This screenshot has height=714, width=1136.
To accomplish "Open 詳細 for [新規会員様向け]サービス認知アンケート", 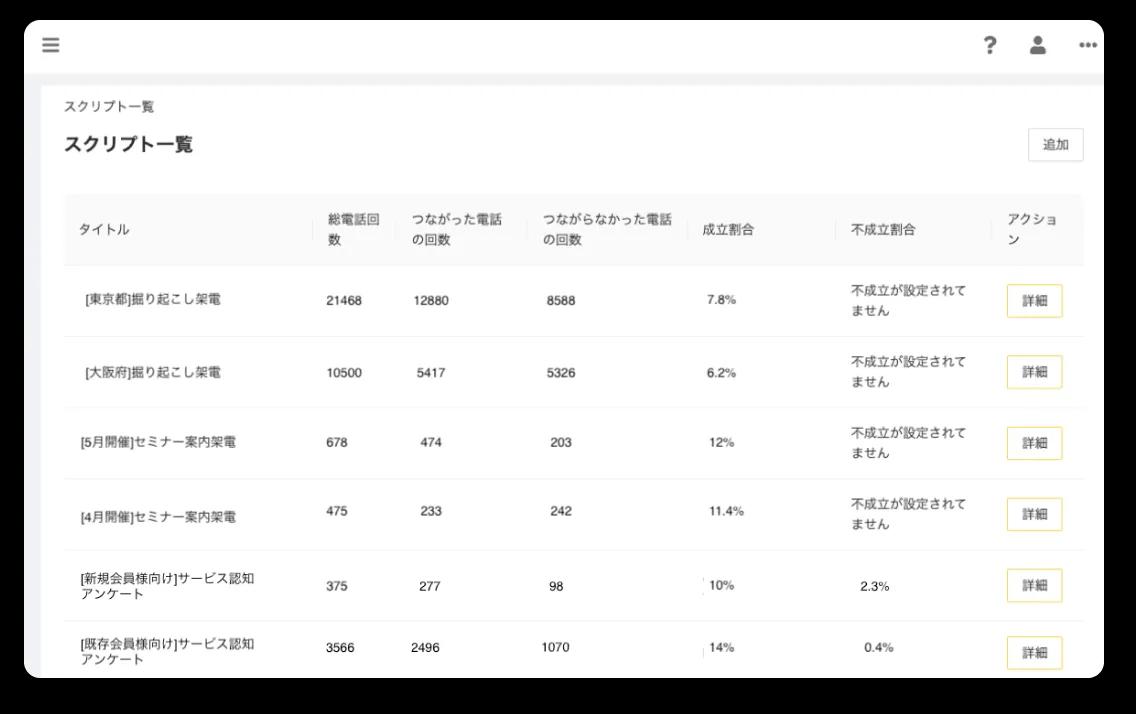I will coord(1034,586).
